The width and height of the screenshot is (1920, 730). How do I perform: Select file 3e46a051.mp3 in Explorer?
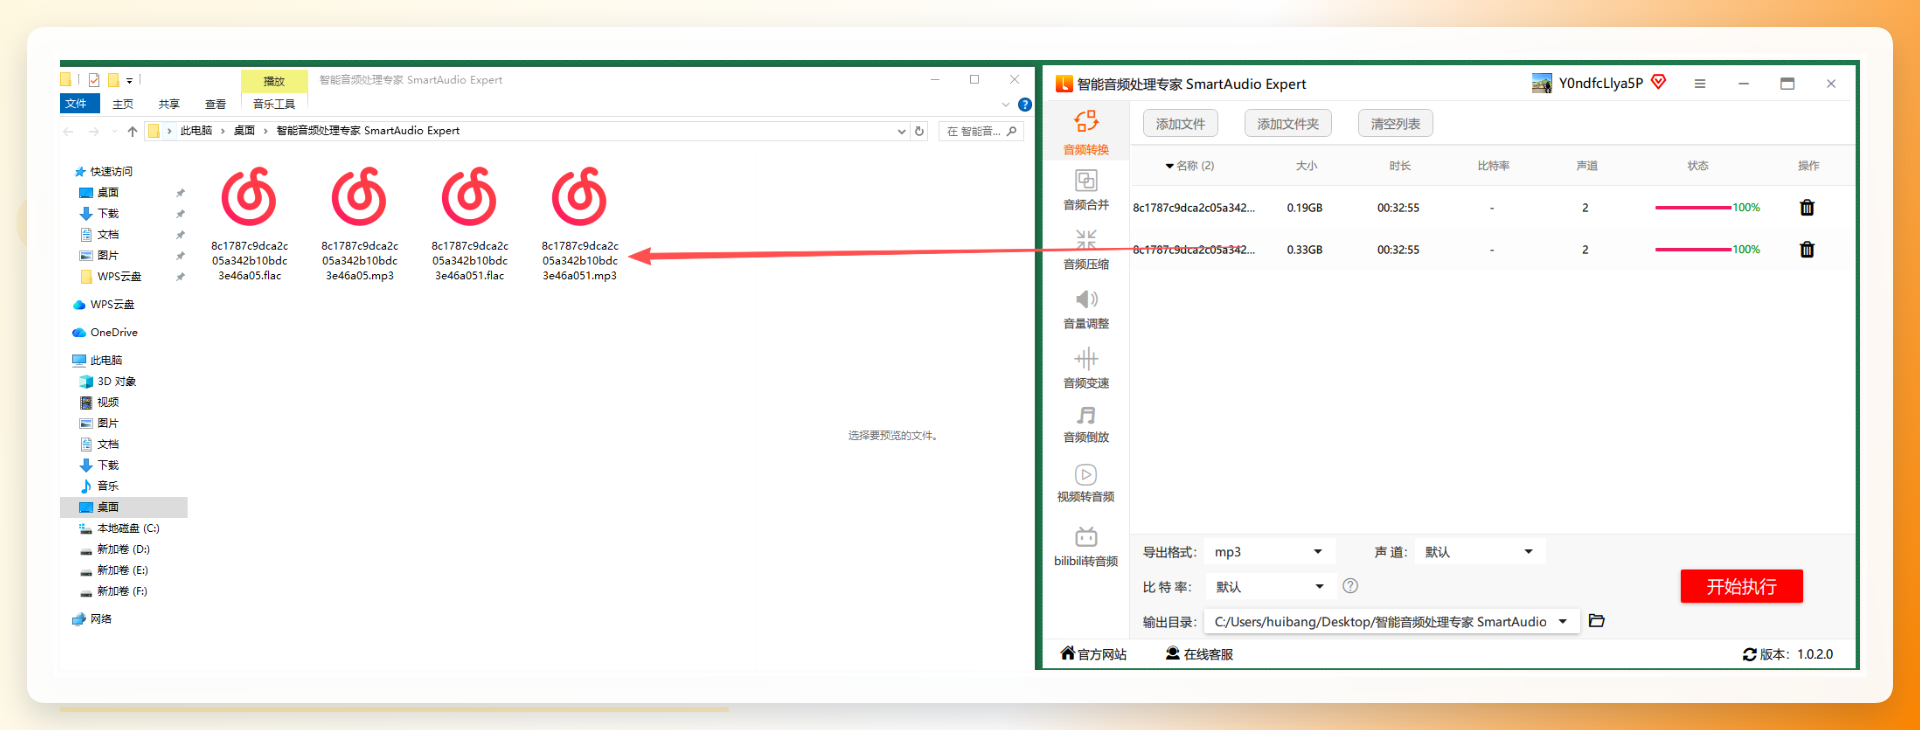pos(580,224)
